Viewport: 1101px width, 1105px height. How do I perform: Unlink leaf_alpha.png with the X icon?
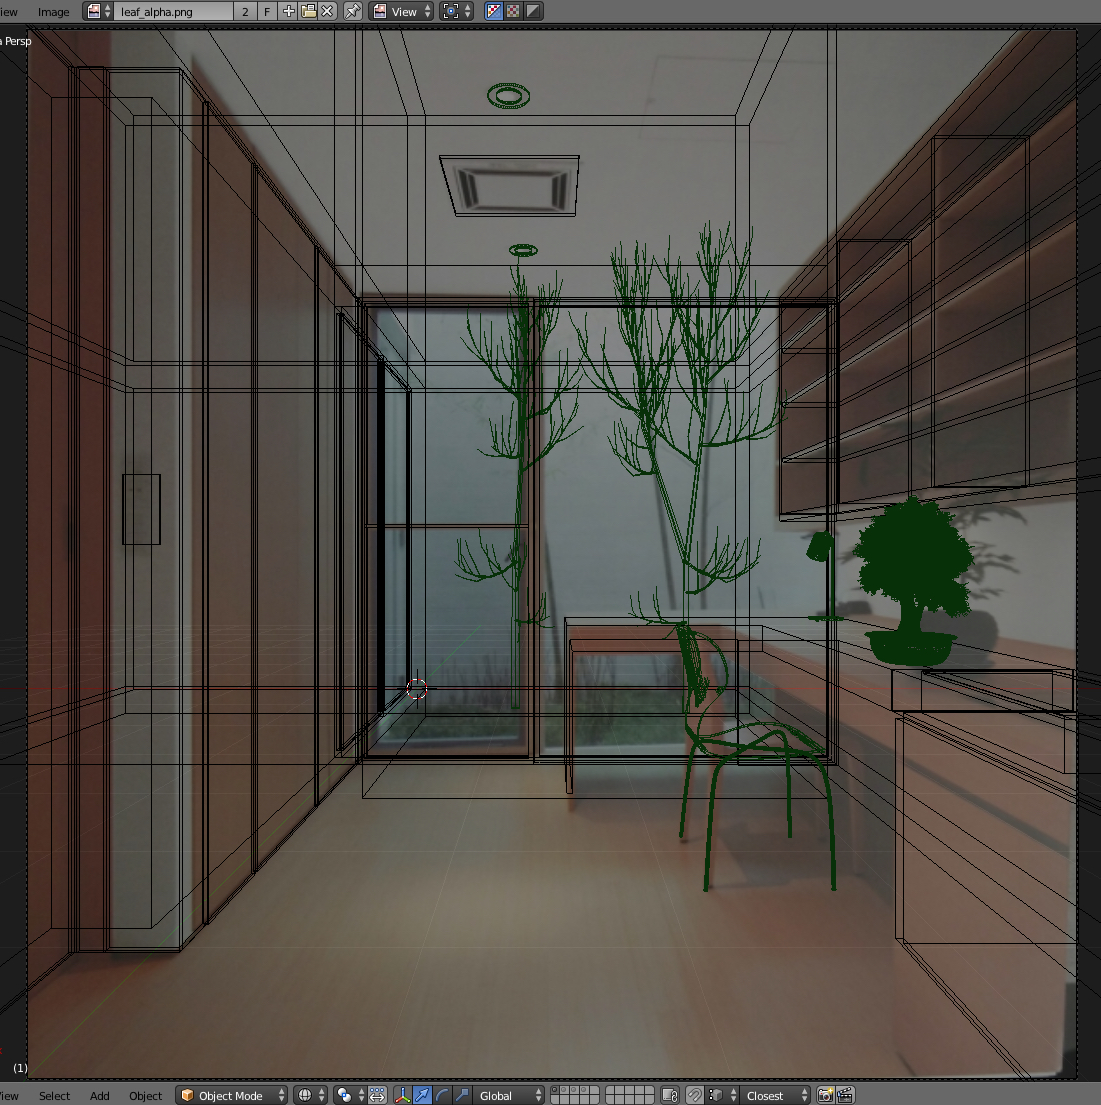pos(327,12)
